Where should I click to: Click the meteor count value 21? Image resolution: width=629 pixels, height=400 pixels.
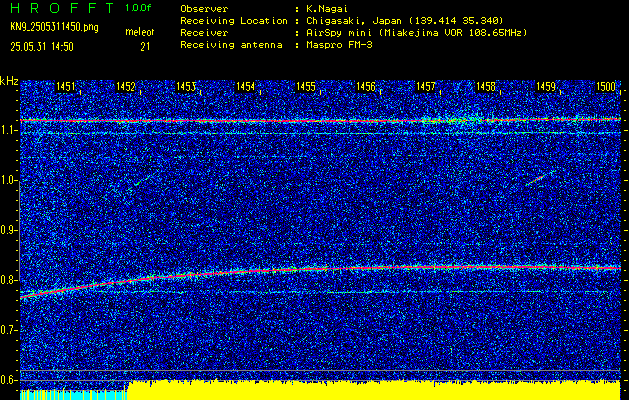click(x=145, y=47)
